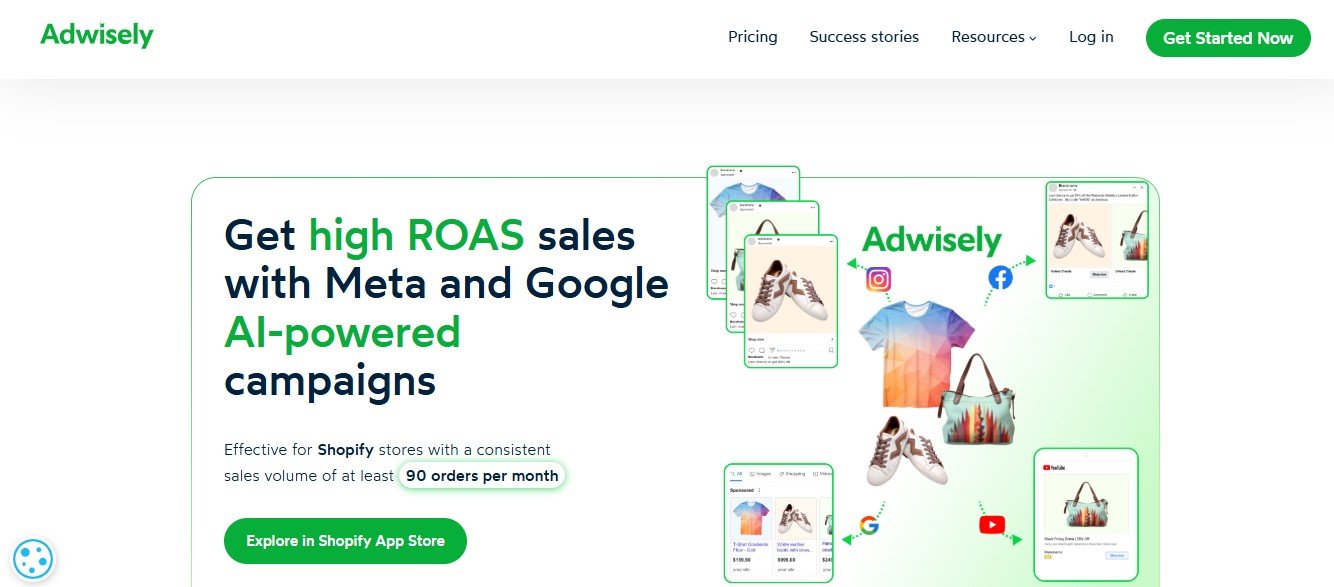
Task: Click the Google icon in hero graphic
Action: [869, 526]
